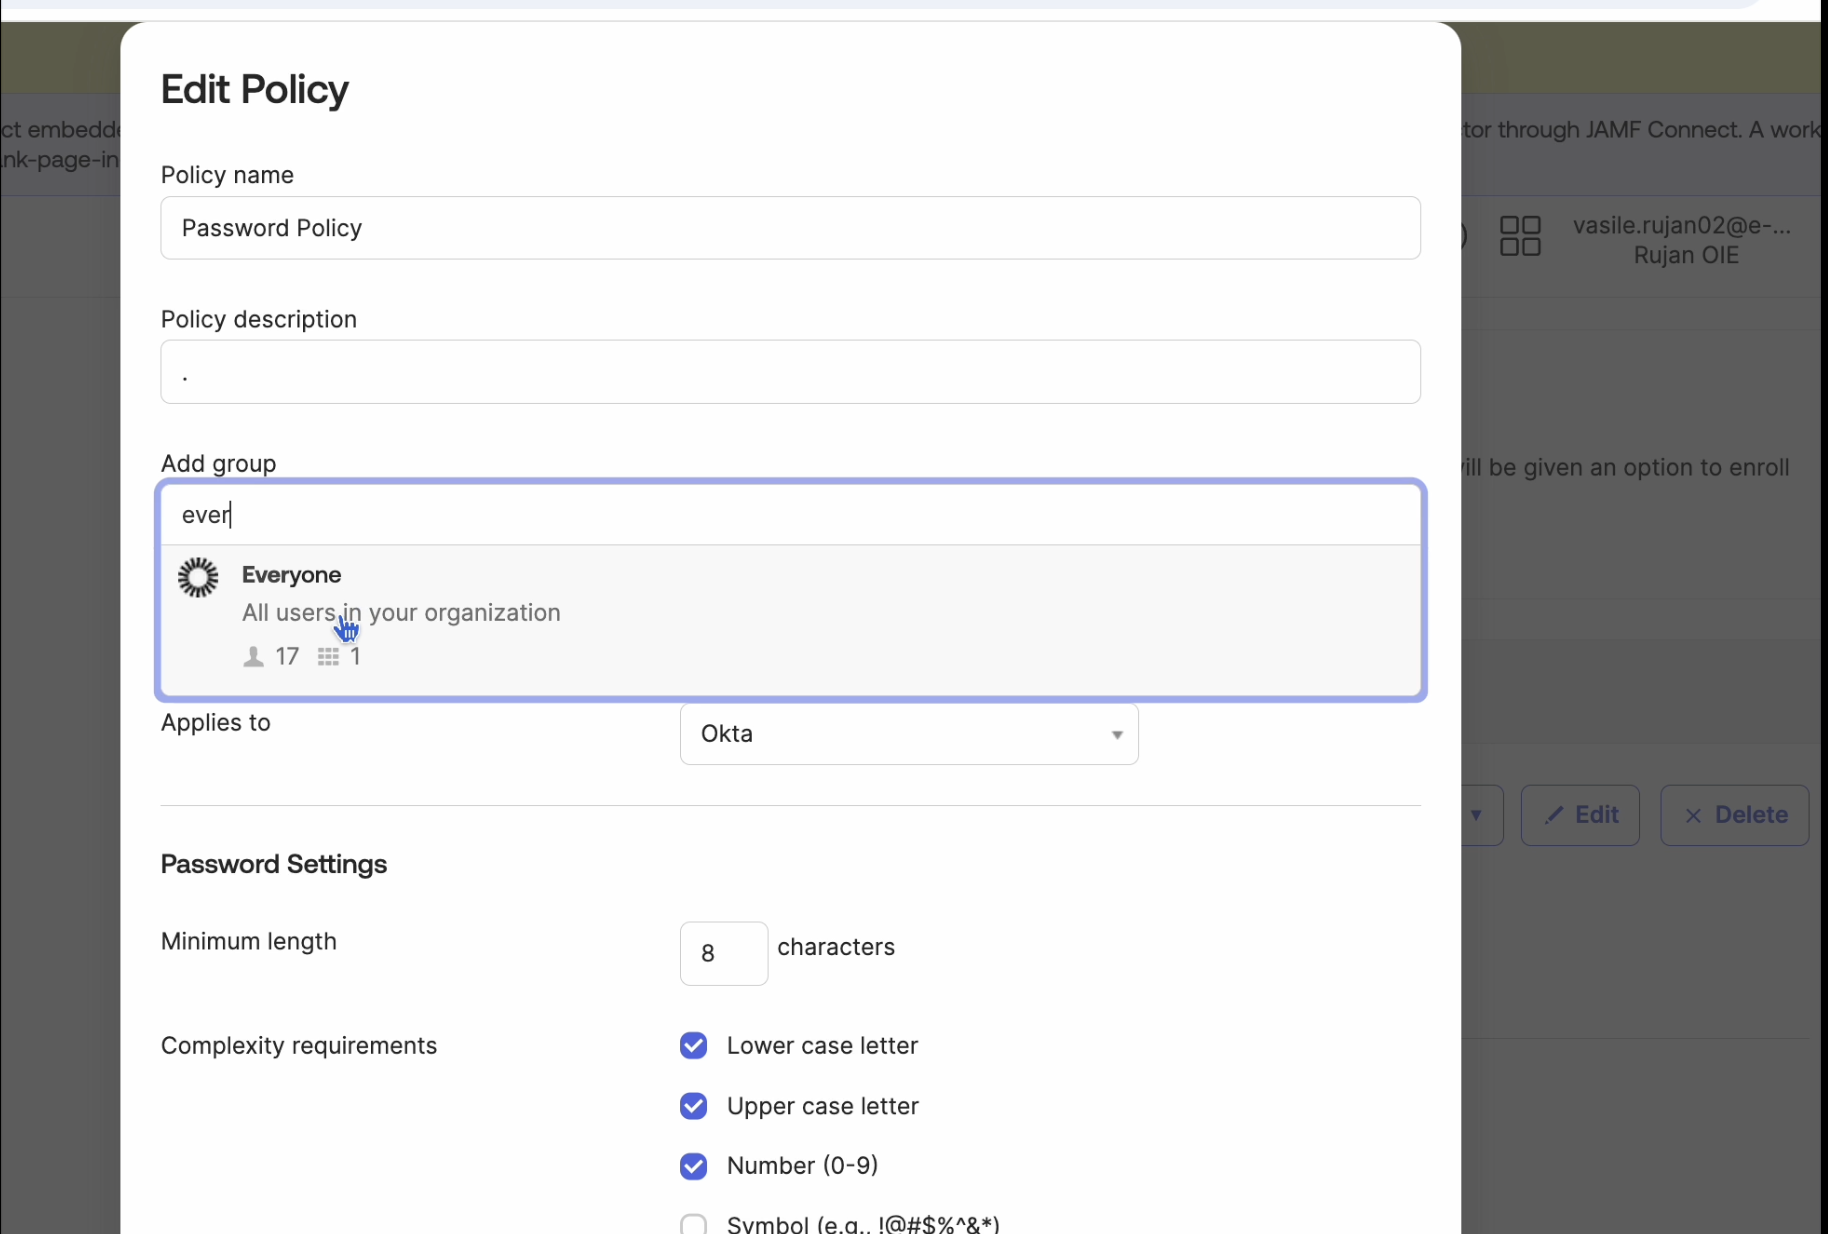Image resolution: width=1828 pixels, height=1234 pixels.
Task: Uncheck the Lower case letter requirement
Action: [x=694, y=1045]
